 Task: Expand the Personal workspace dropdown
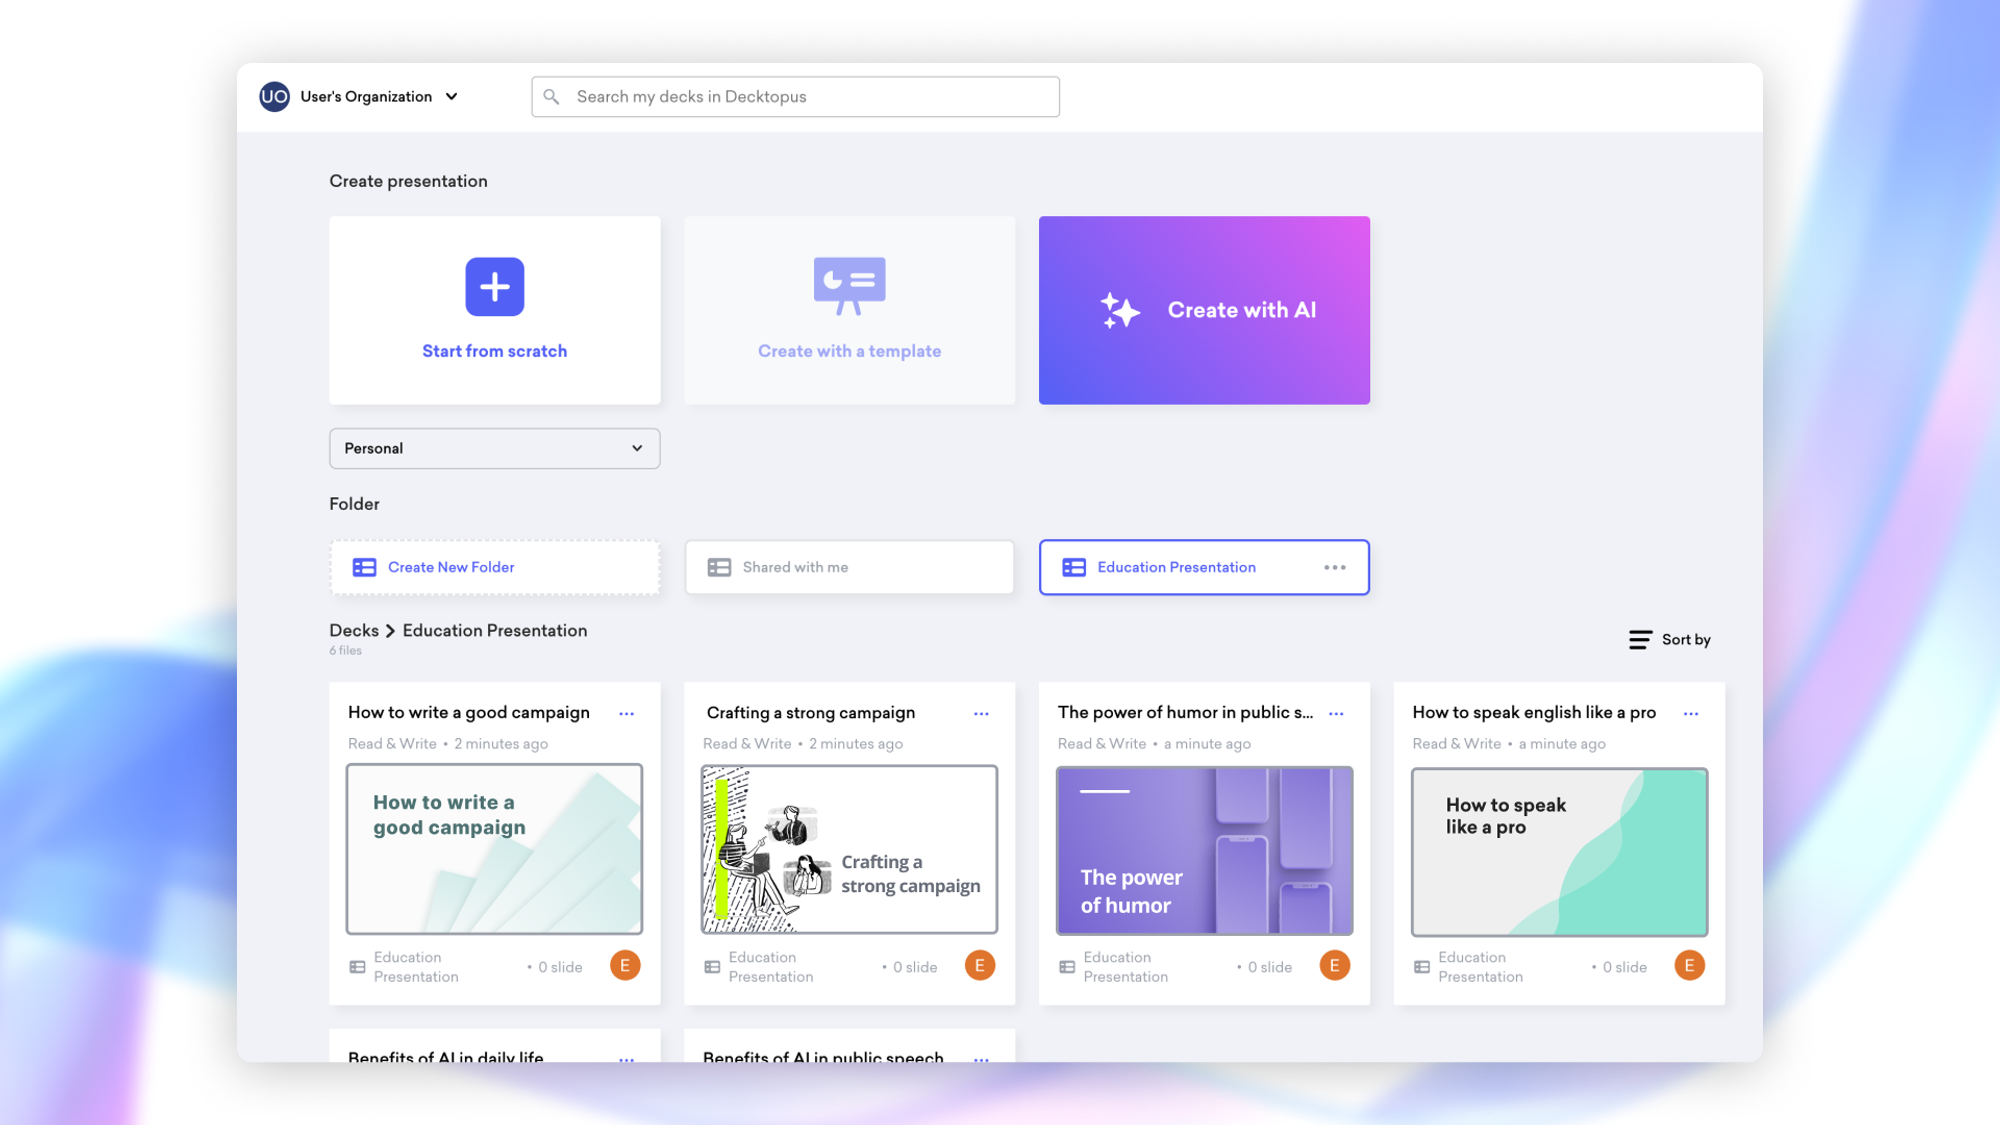[x=495, y=448]
